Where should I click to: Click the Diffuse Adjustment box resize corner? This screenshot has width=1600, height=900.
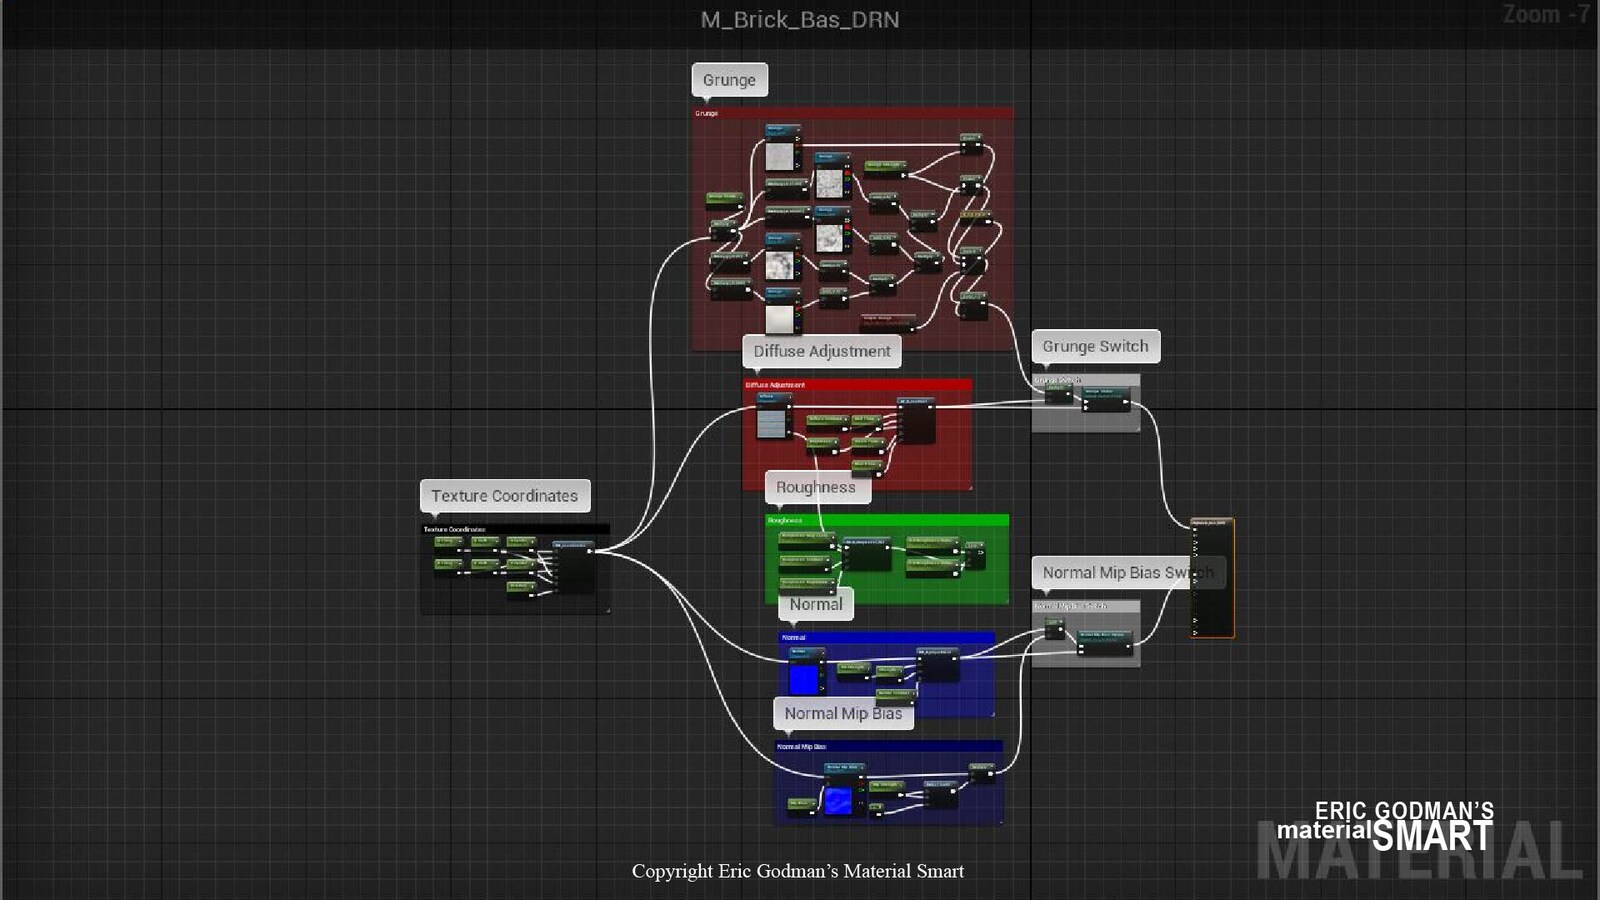pyautogui.click(x=968, y=487)
